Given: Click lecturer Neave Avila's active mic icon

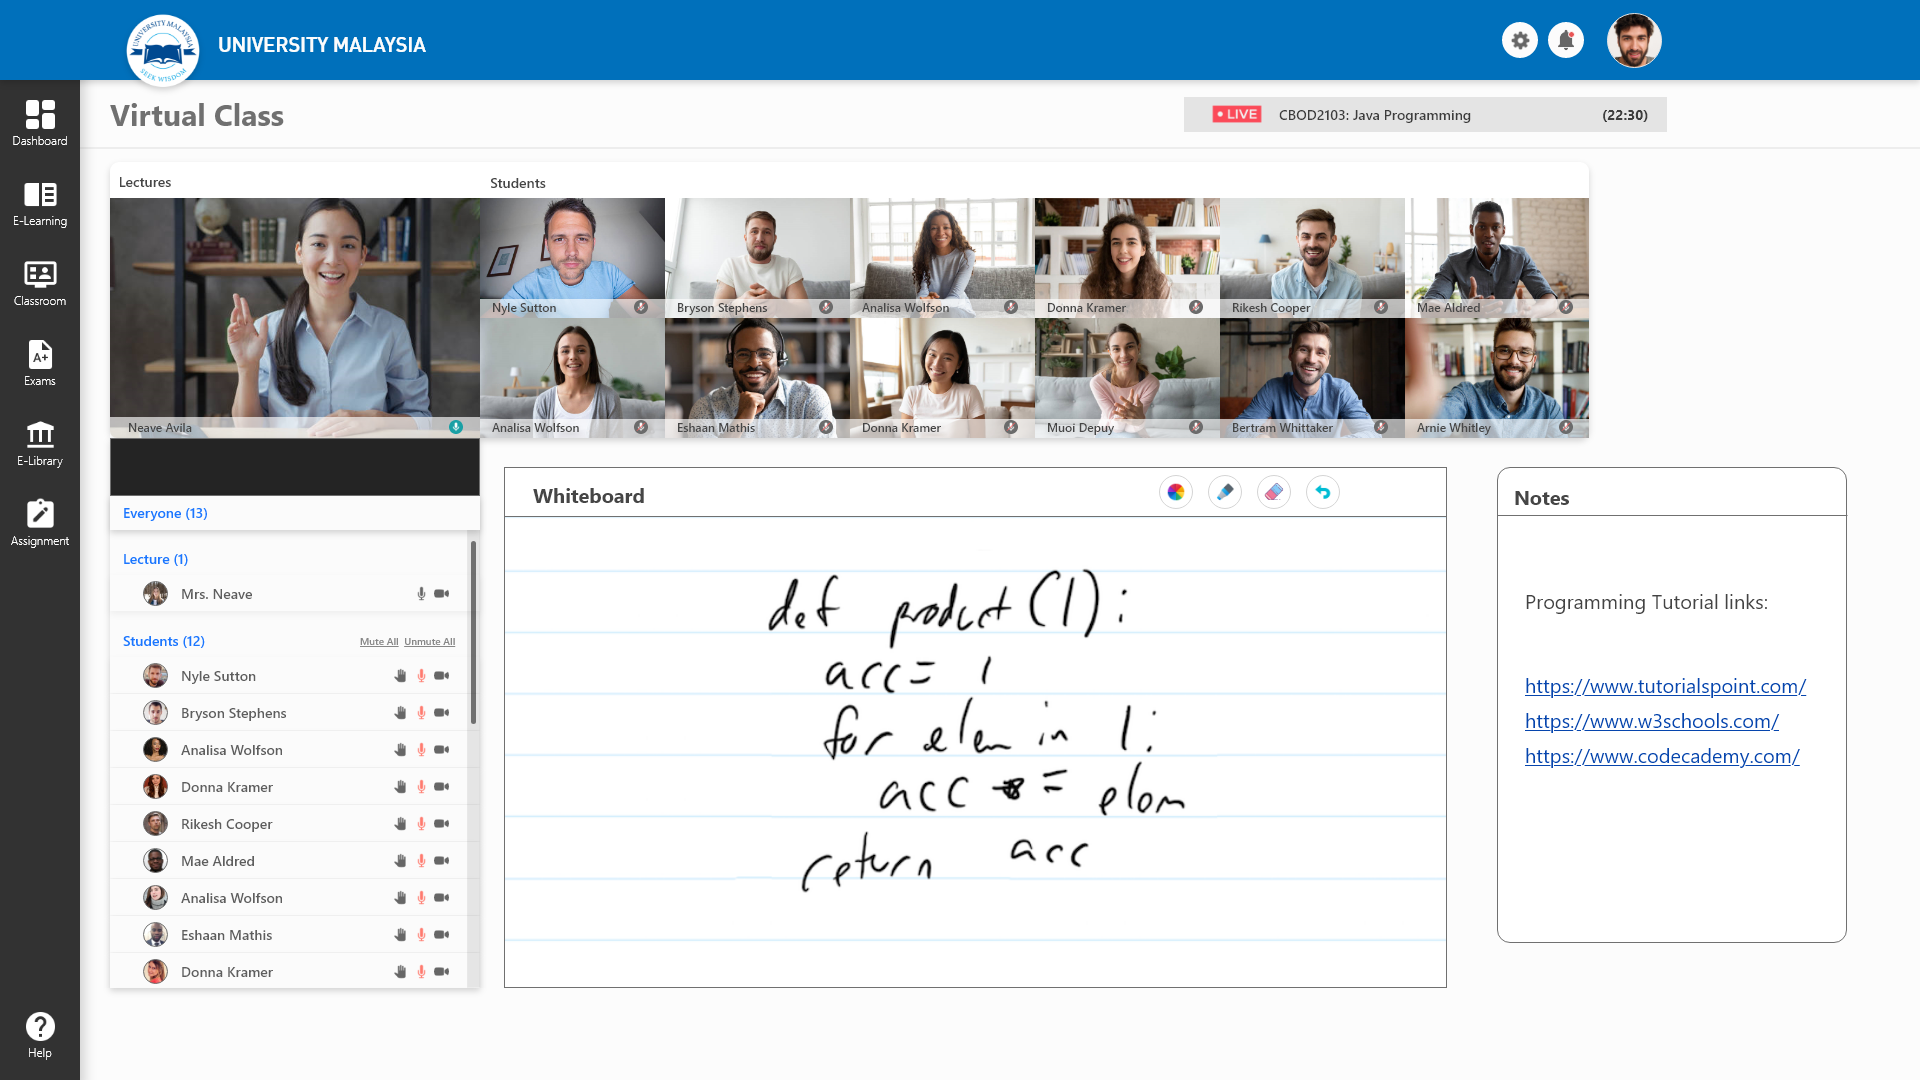Looking at the screenshot, I should coord(456,427).
